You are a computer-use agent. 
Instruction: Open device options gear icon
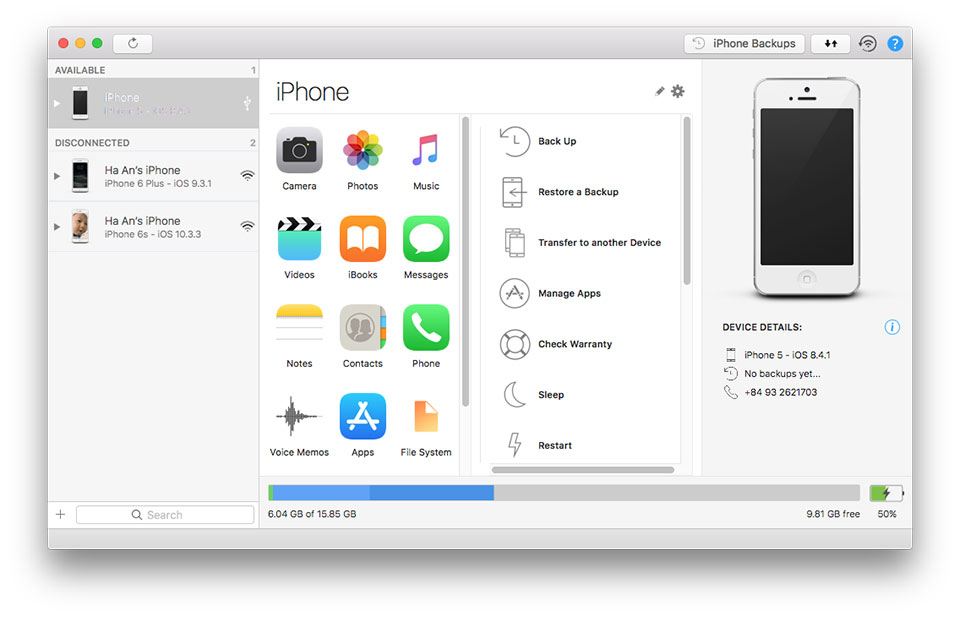678,91
